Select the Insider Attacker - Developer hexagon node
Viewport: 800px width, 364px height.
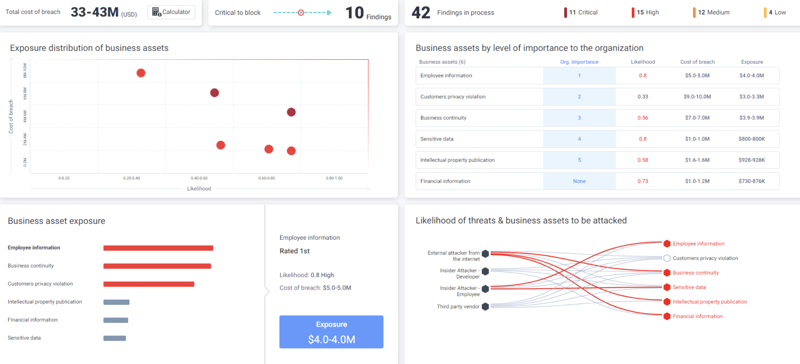[485, 271]
